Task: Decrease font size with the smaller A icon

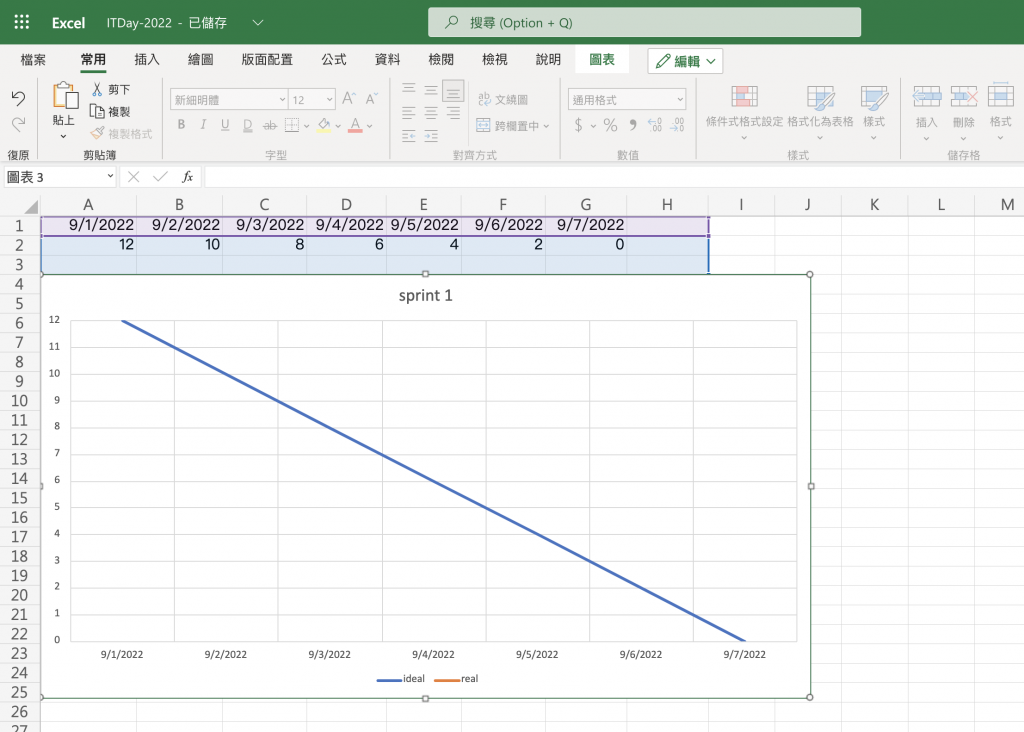Action: click(372, 99)
